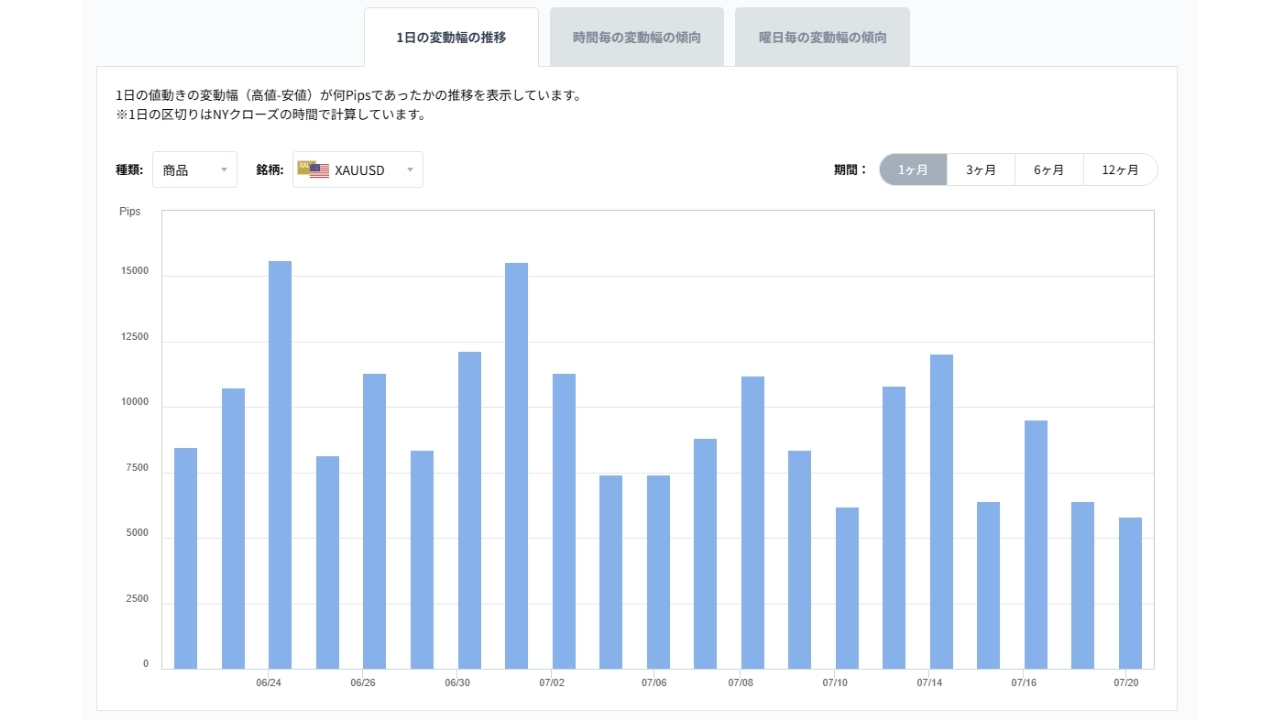The image size is (1280, 720).
Task: Select the 1ヶ月 period option
Action: (x=913, y=170)
